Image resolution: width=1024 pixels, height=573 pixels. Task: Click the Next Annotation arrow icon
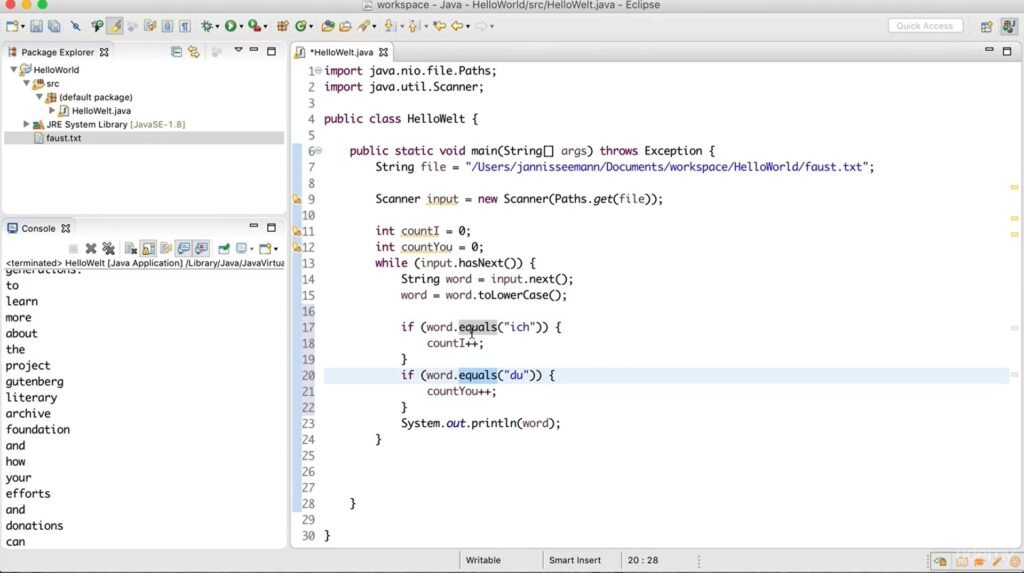click(390, 26)
